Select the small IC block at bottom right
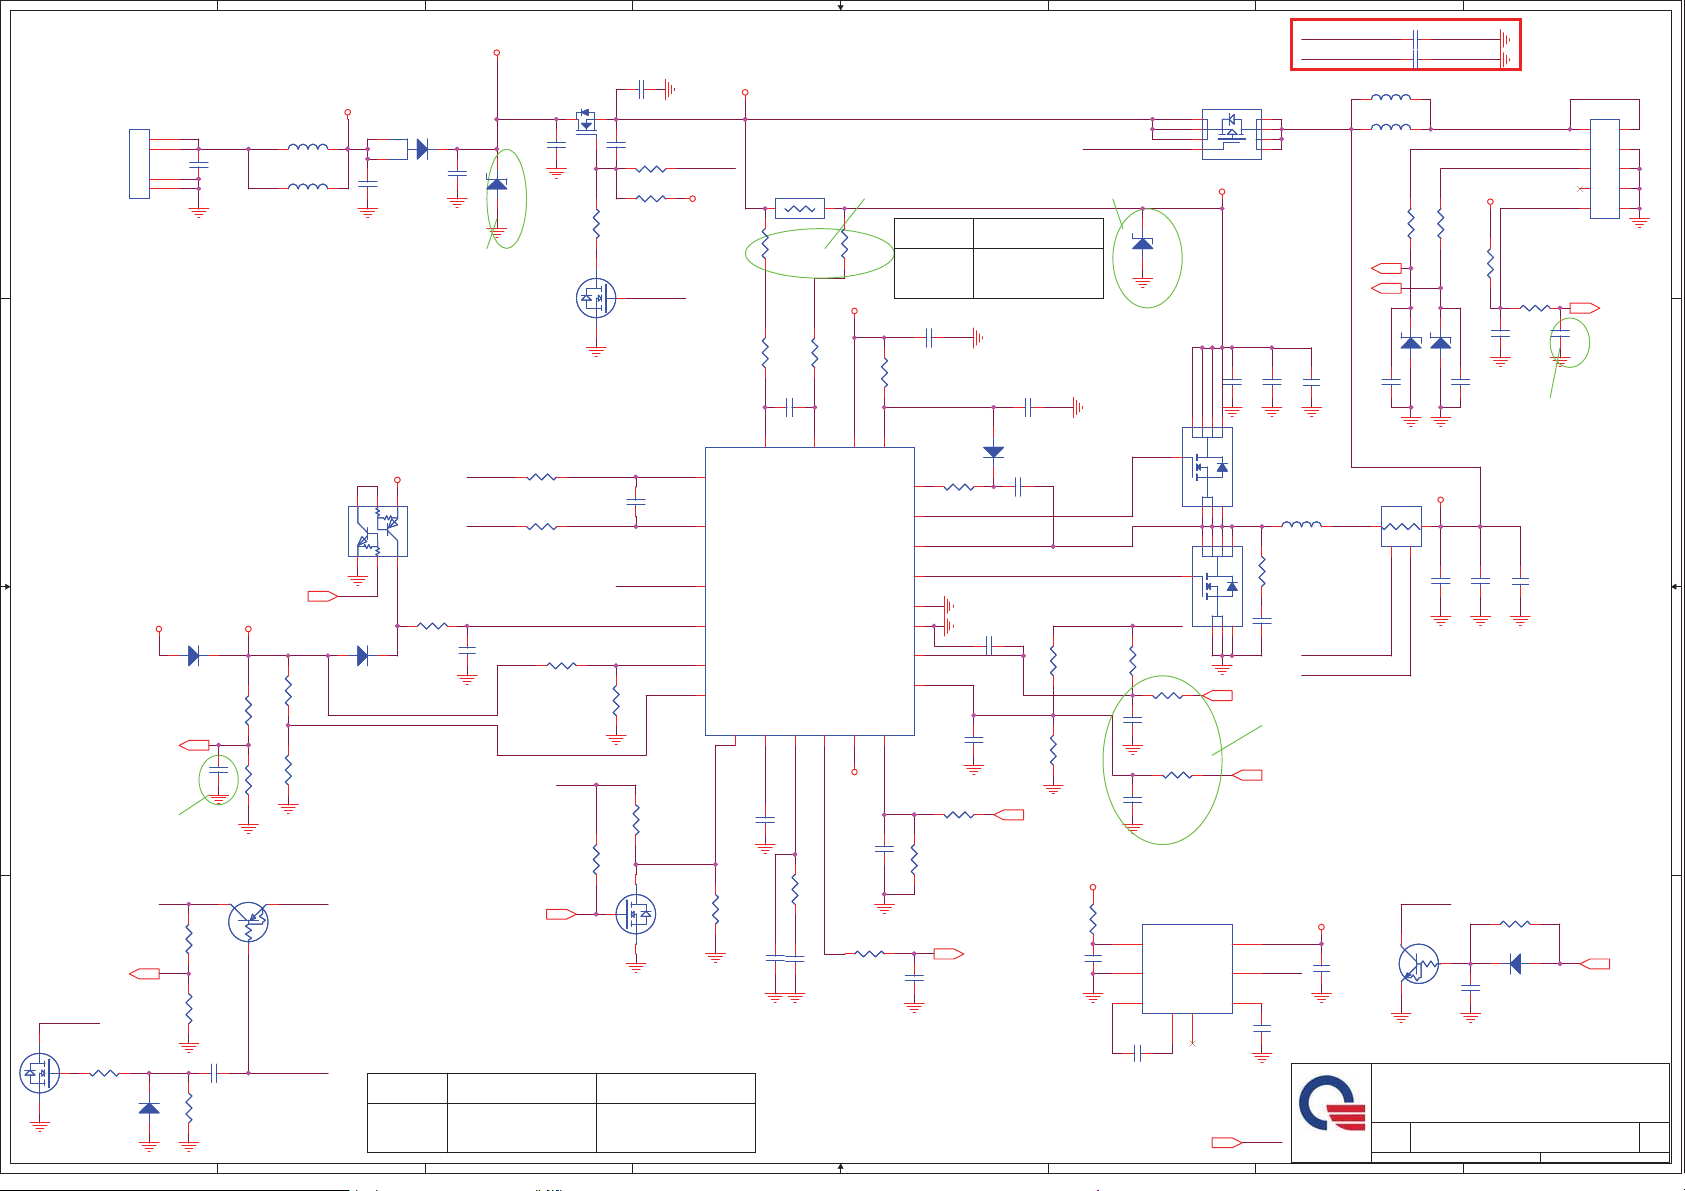The width and height of the screenshot is (1685, 1191). (1187, 968)
